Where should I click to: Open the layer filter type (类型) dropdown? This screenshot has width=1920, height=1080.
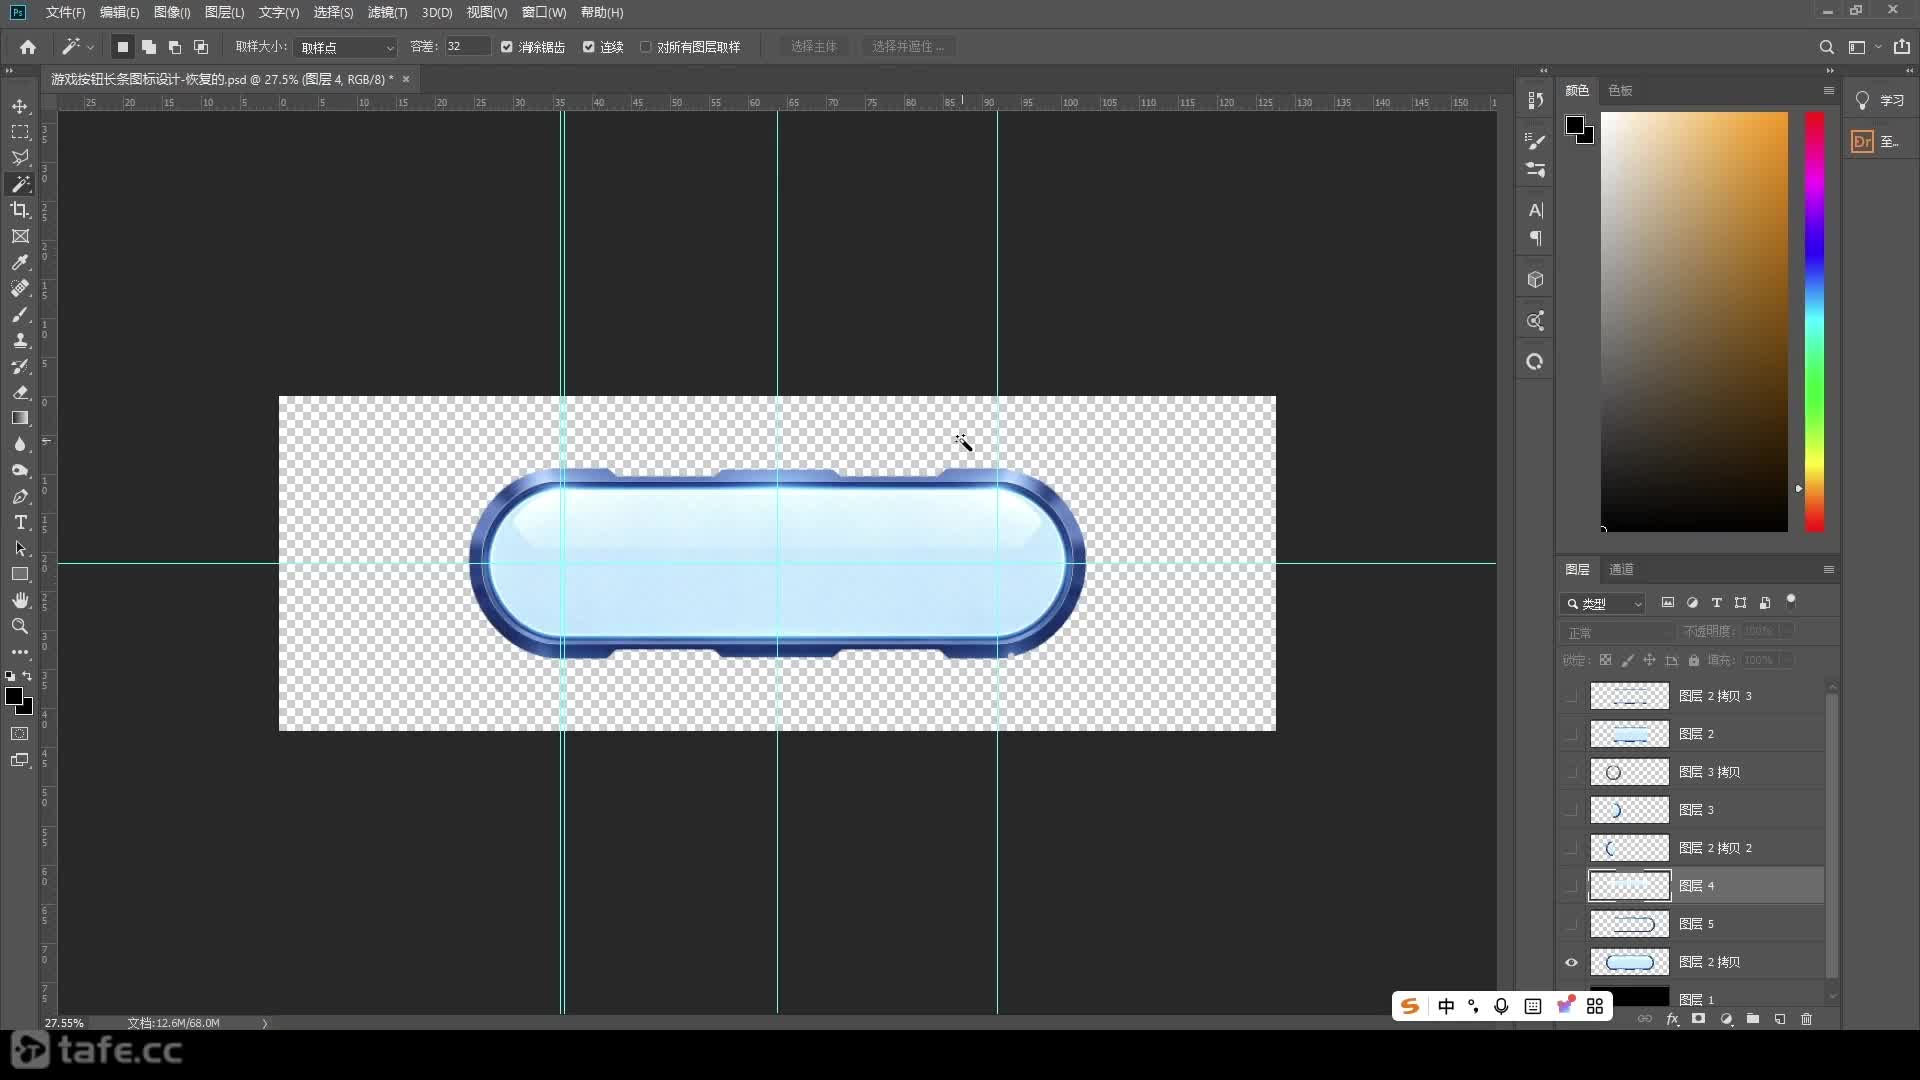pos(1603,603)
